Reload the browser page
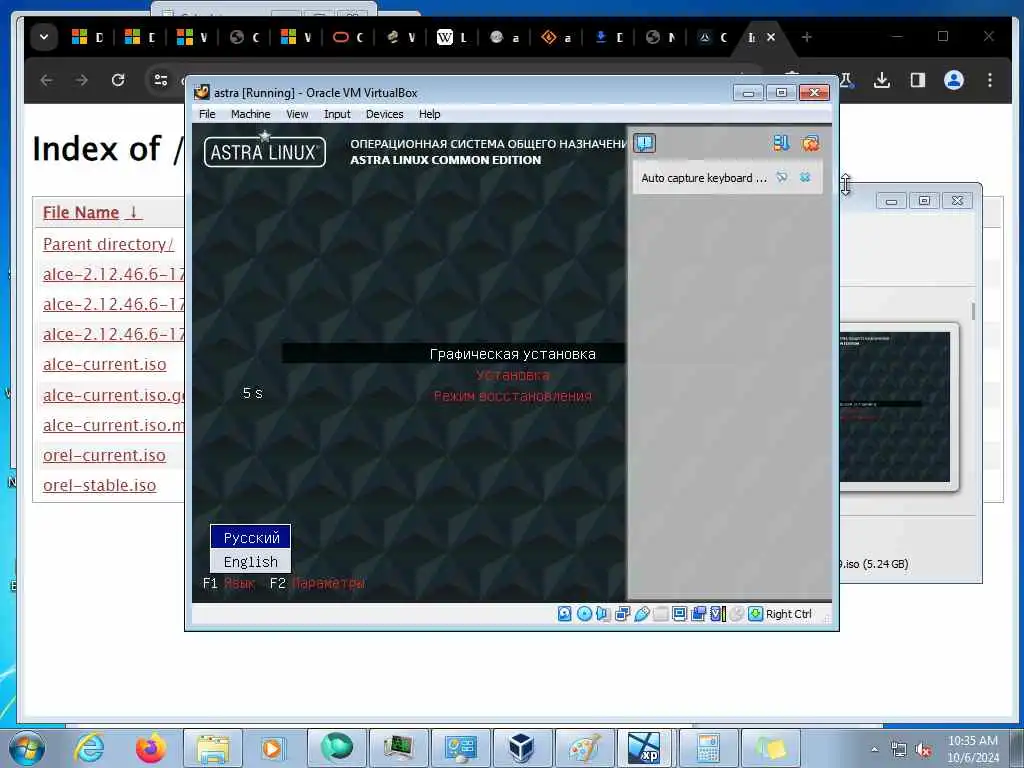 118,80
